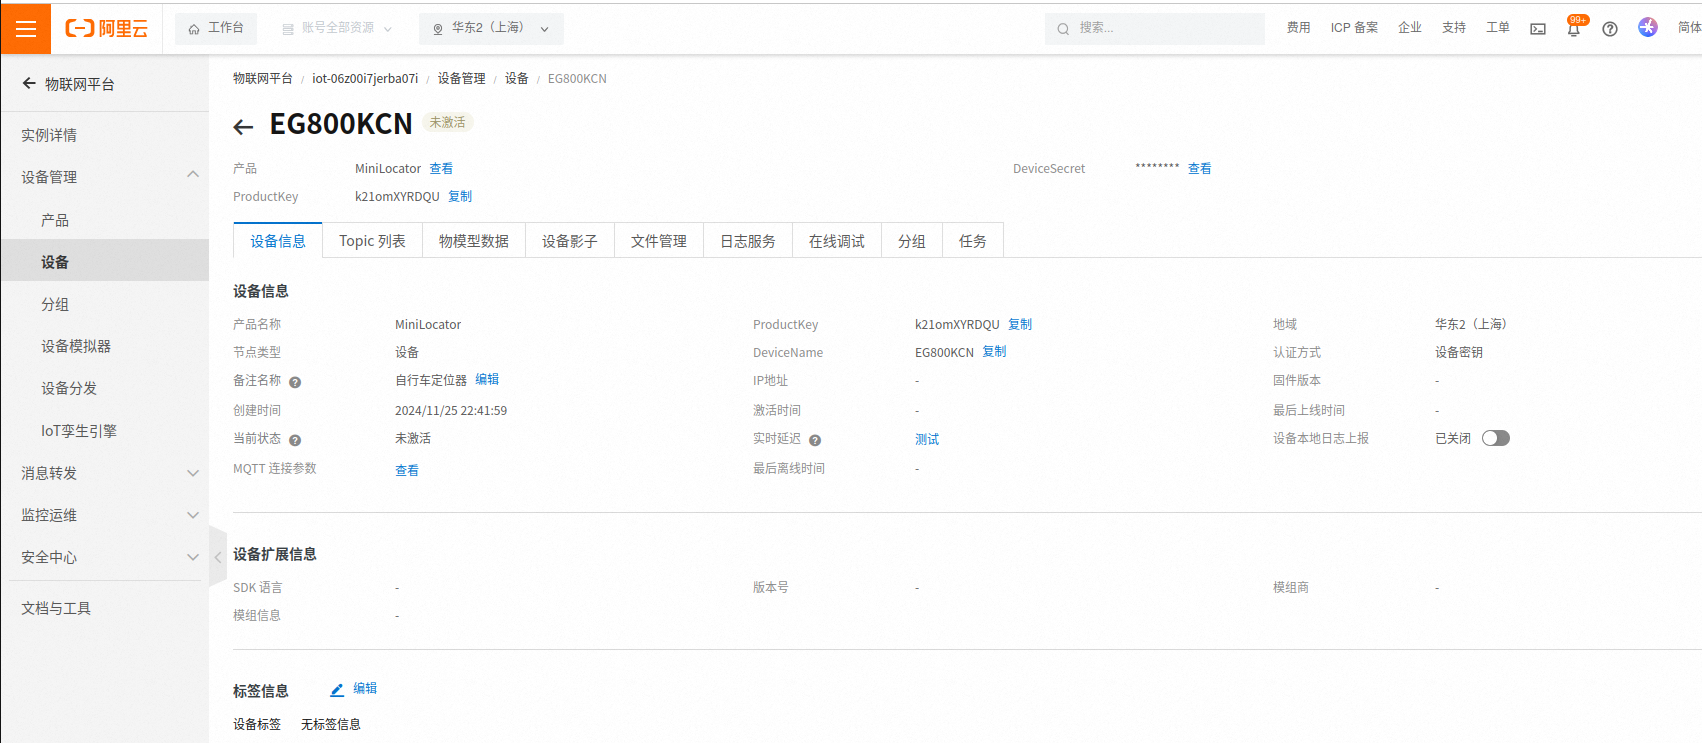Click the top search input field
1702x743 pixels.
pyautogui.click(x=1160, y=29)
